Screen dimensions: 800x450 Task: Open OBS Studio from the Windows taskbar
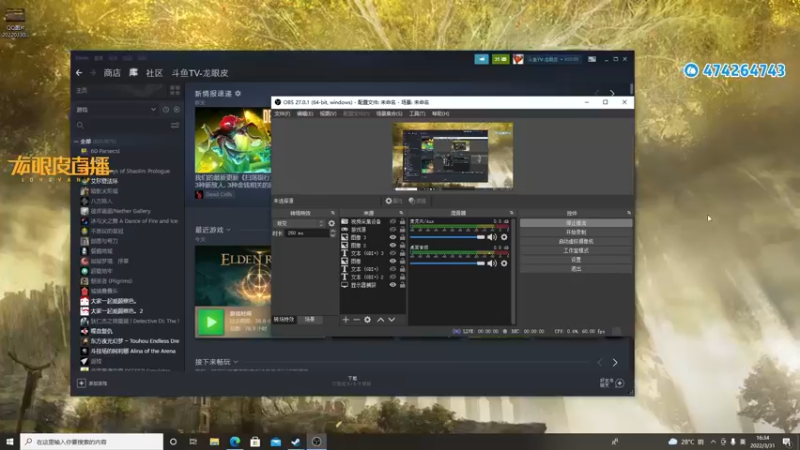coord(316,441)
